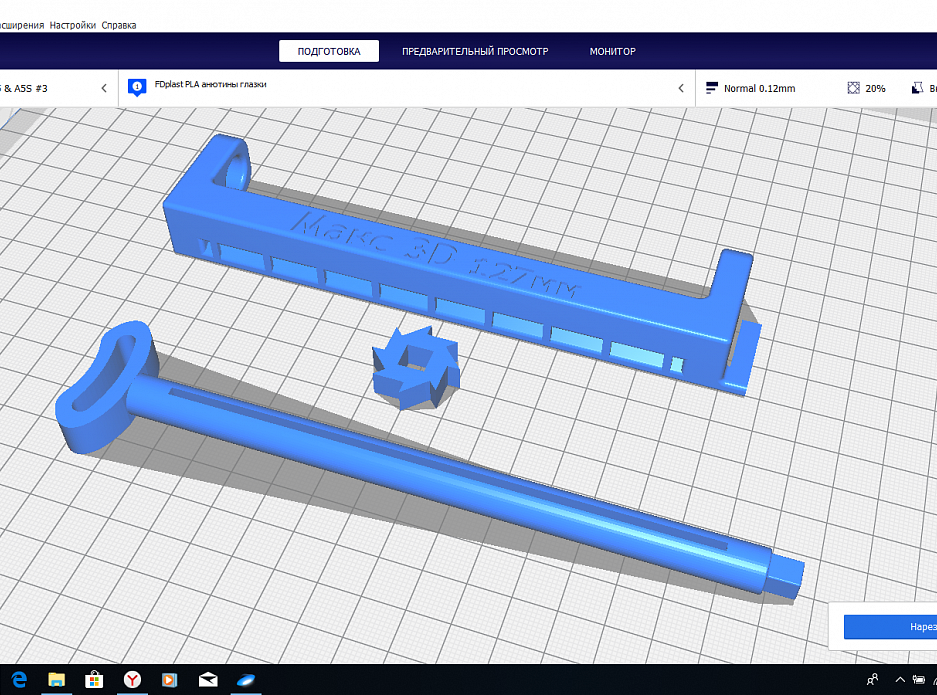The image size is (937, 695).
Task: Click the FDplast PLA material icon
Action: click(x=137, y=88)
